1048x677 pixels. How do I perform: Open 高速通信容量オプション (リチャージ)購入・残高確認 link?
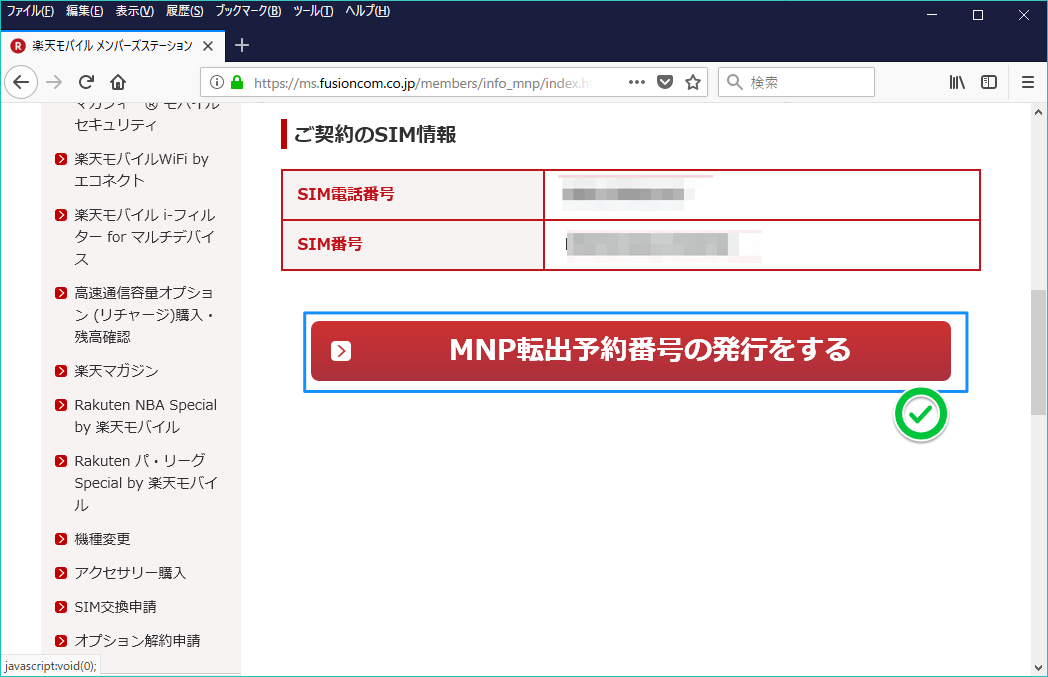144,314
